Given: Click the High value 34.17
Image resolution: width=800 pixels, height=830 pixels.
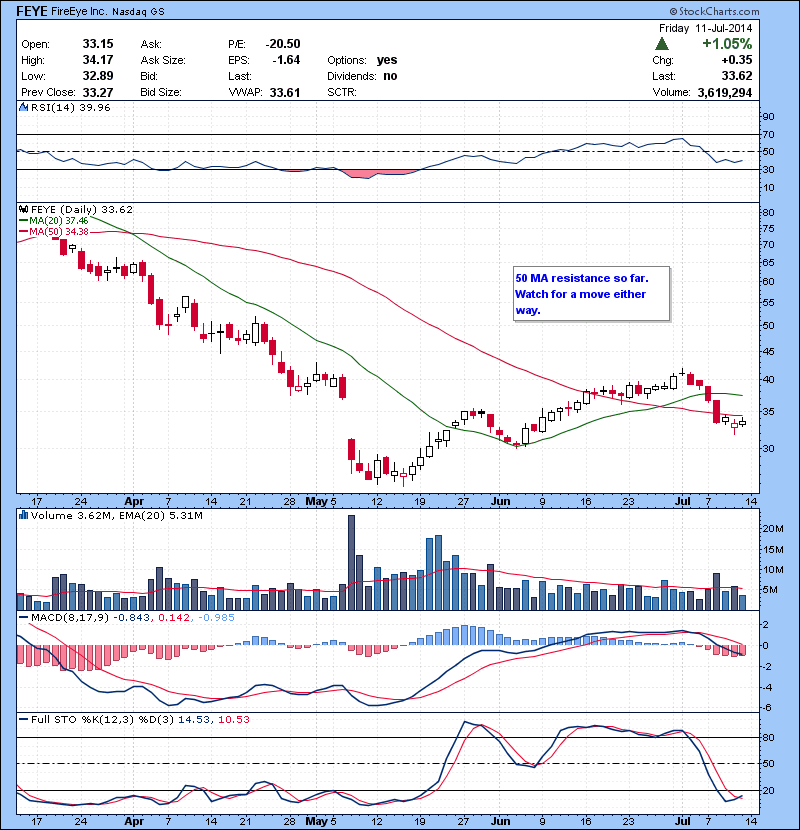Looking at the screenshot, I should 98,60.
